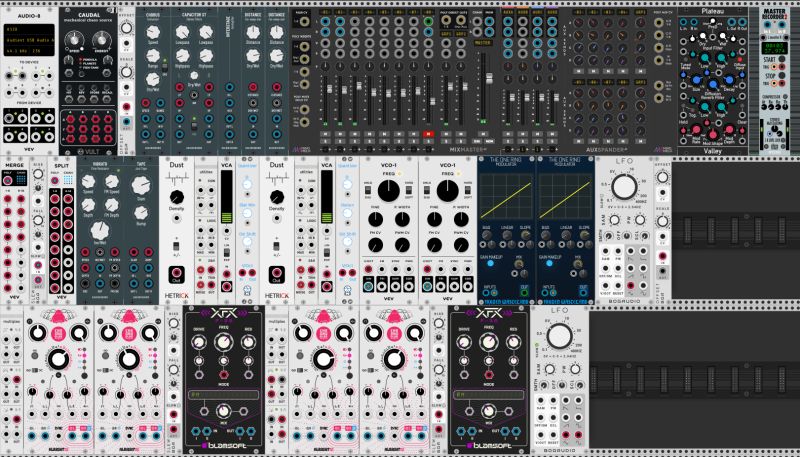Viewport: 800px width, 457px height.
Task: Click the left XFX module FREQ knob
Action: click(223, 342)
